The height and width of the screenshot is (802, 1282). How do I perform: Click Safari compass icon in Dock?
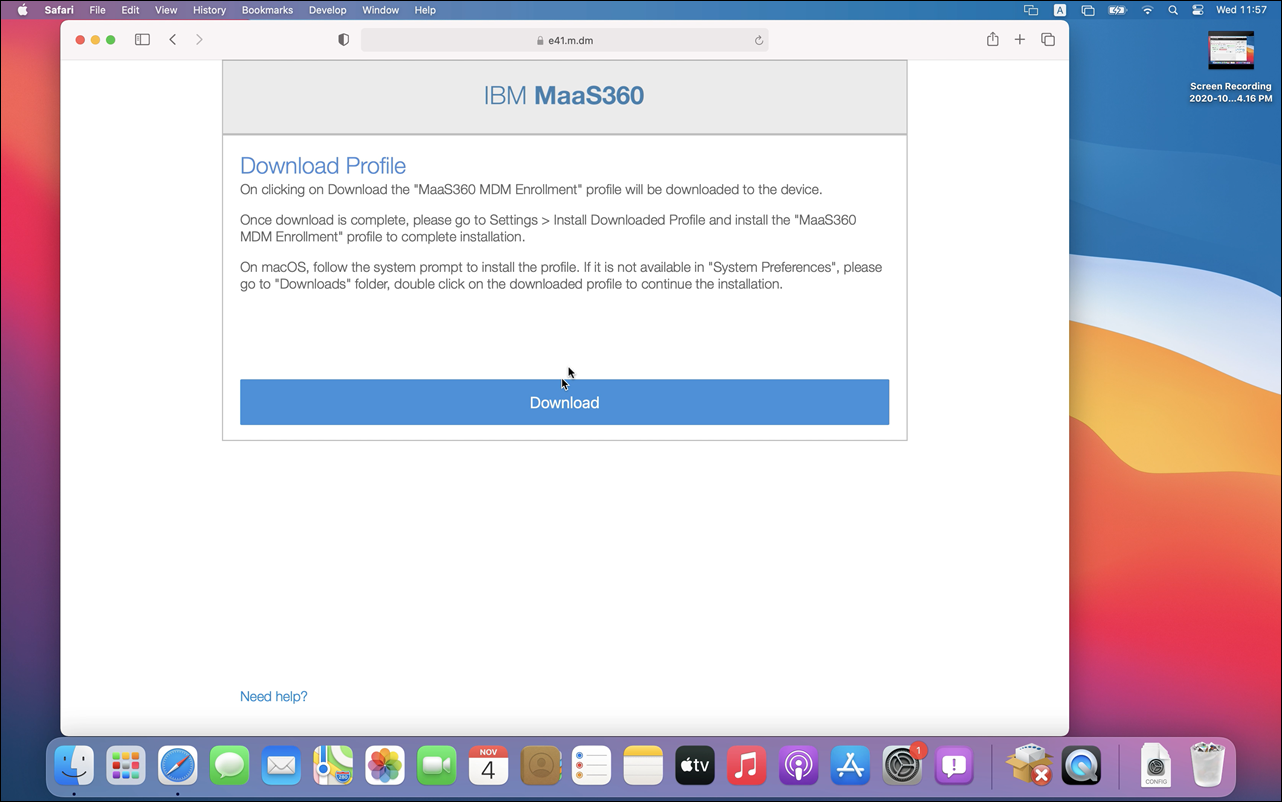(x=178, y=766)
